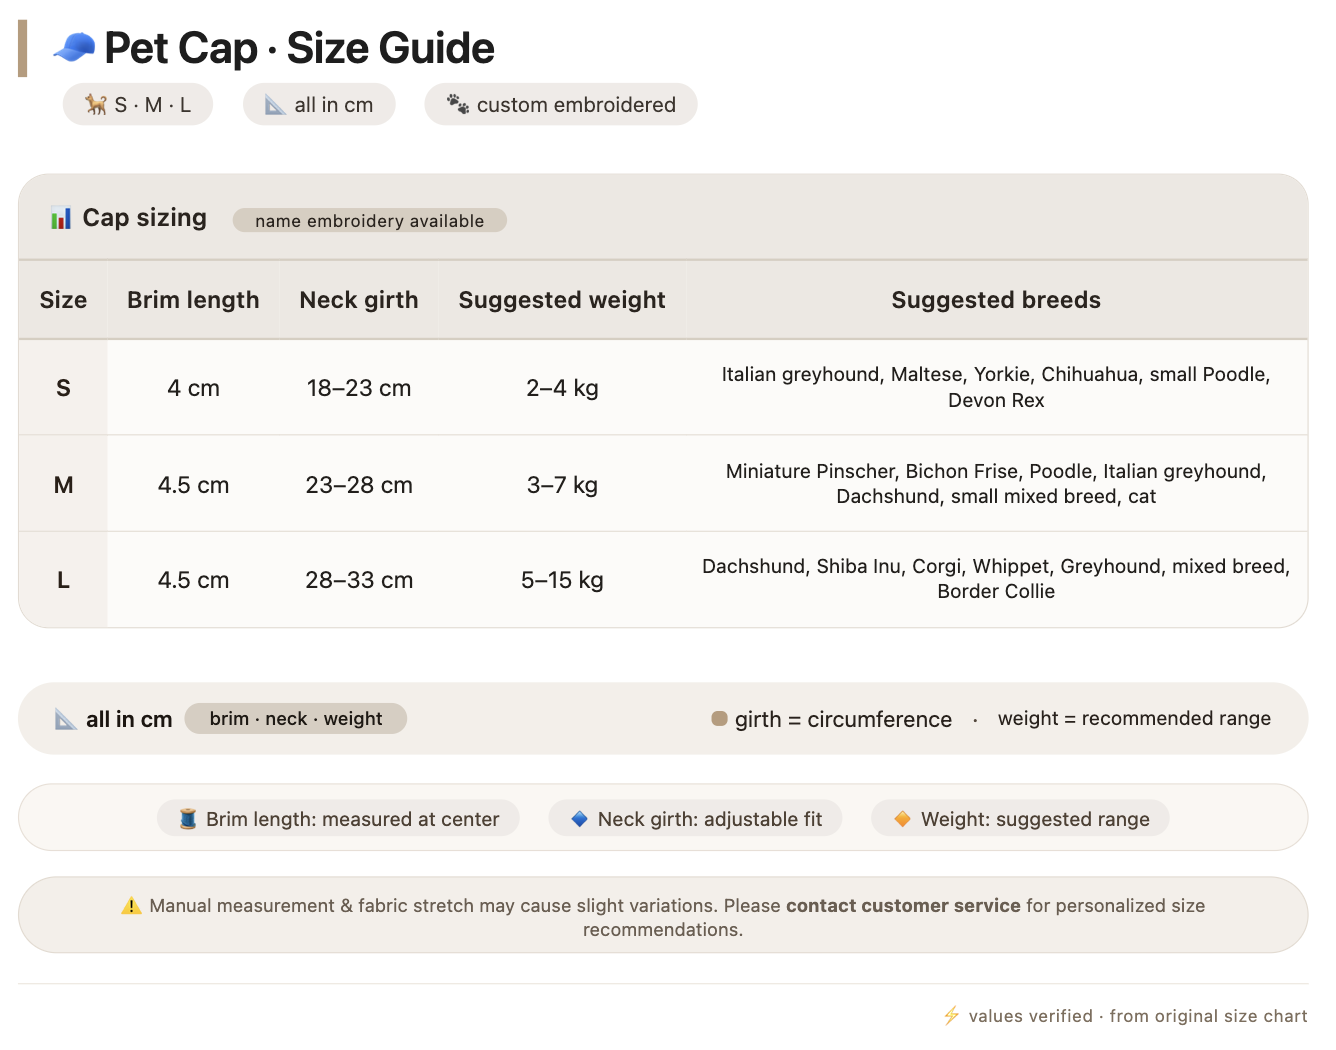Open the contact customer service link
The width and height of the screenshot is (1336, 1050).
coord(903,906)
